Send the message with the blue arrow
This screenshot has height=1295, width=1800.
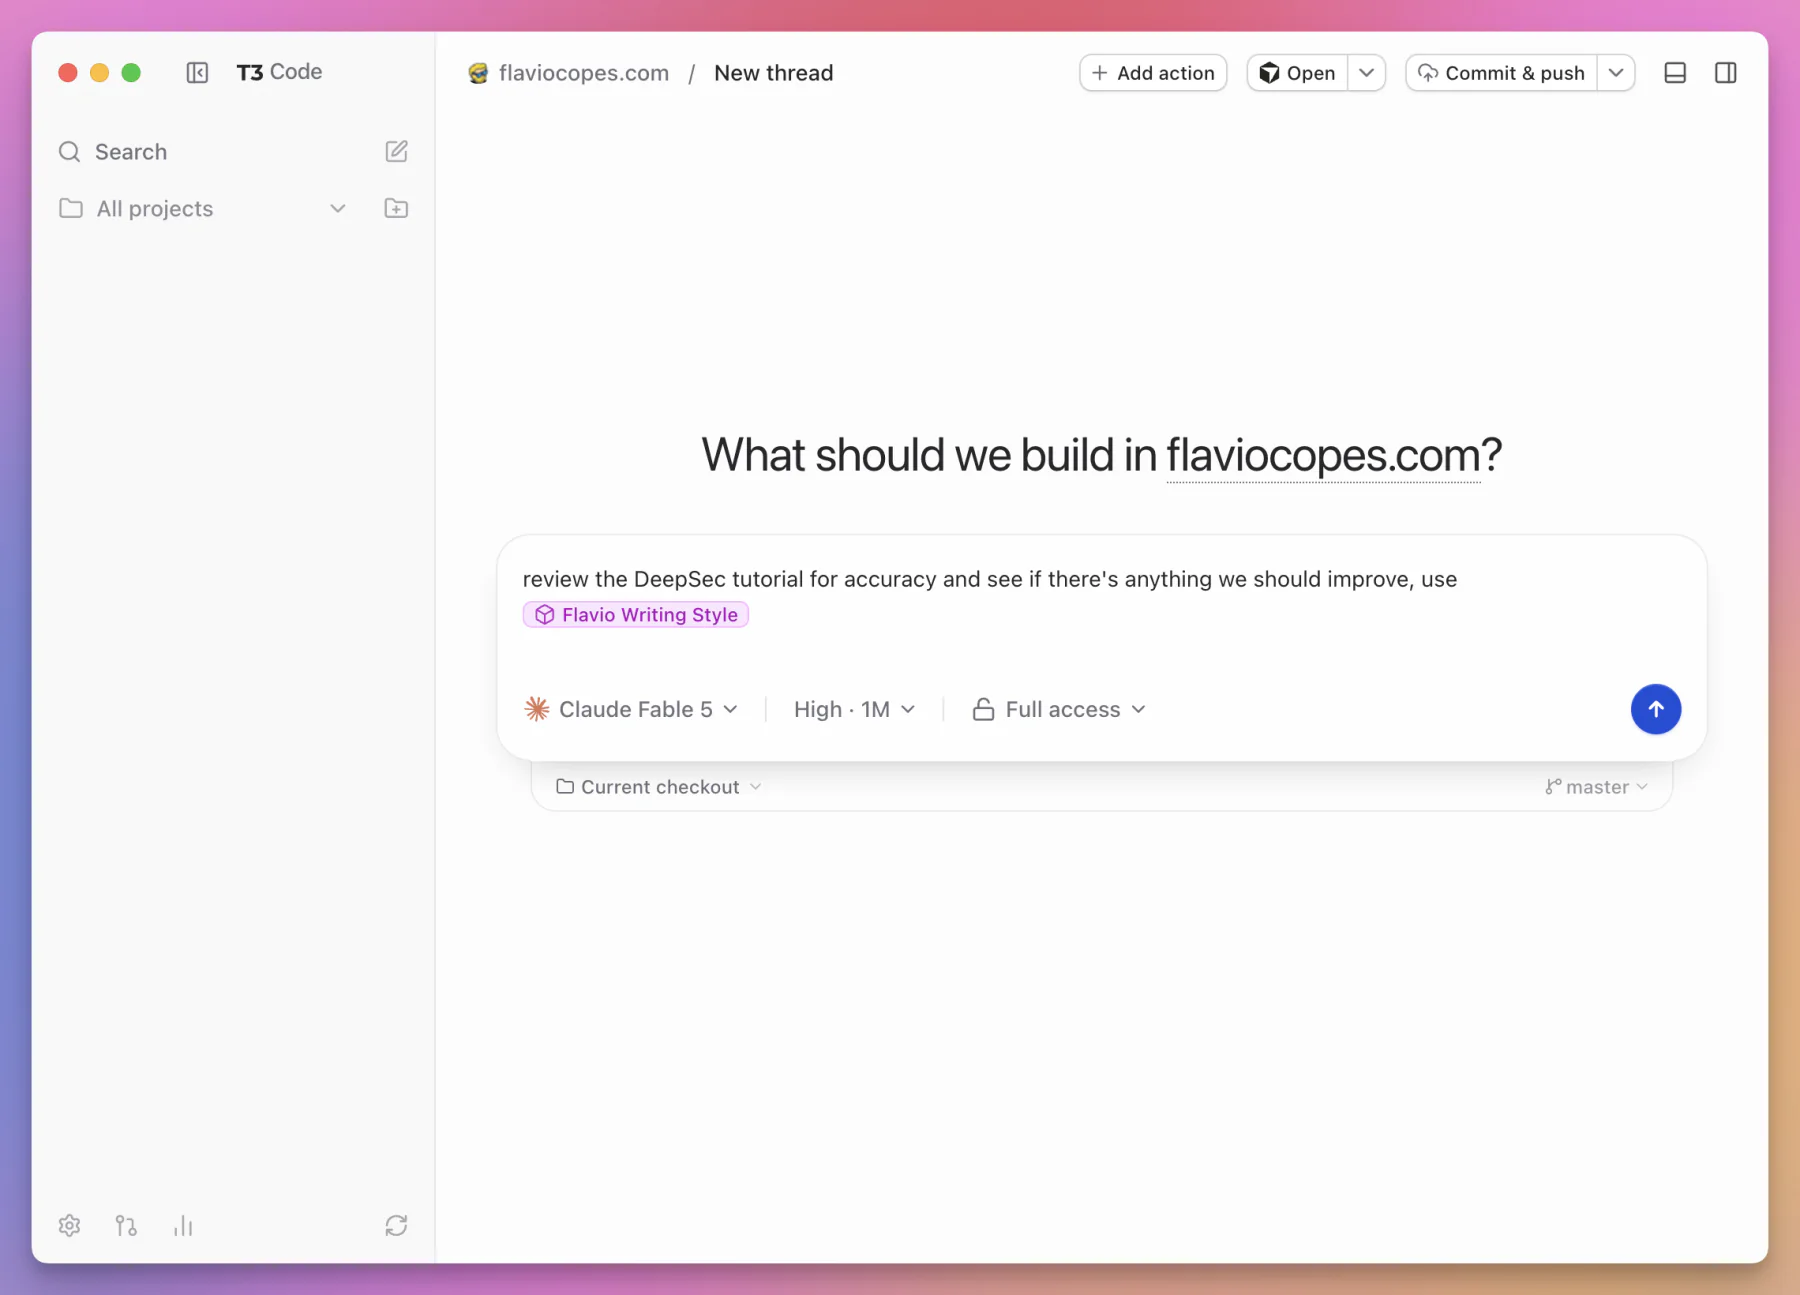pos(1656,709)
